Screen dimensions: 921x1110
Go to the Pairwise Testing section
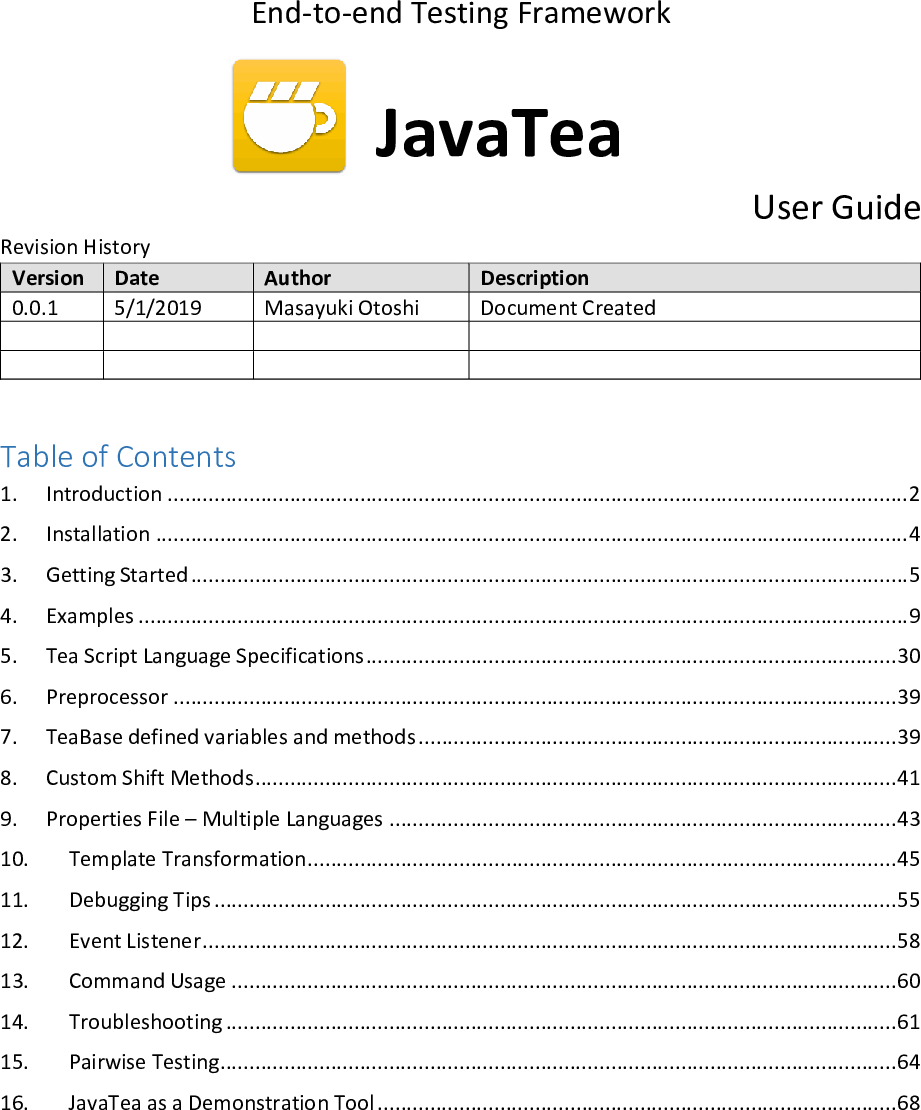(x=141, y=1062)
